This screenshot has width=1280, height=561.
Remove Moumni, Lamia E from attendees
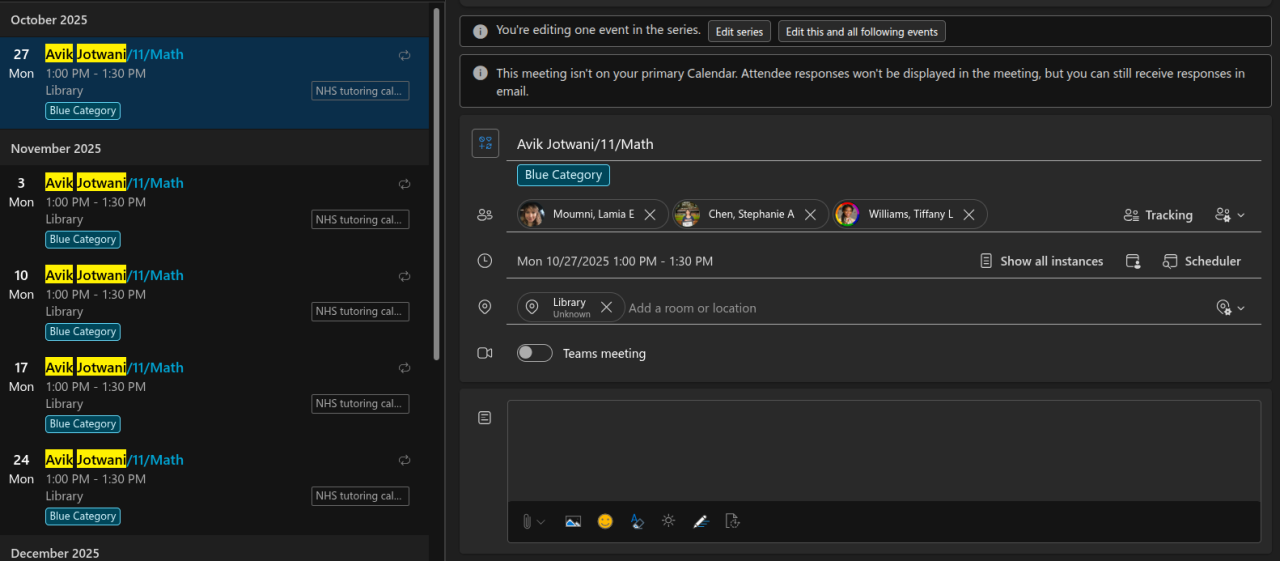click(650, 215)
